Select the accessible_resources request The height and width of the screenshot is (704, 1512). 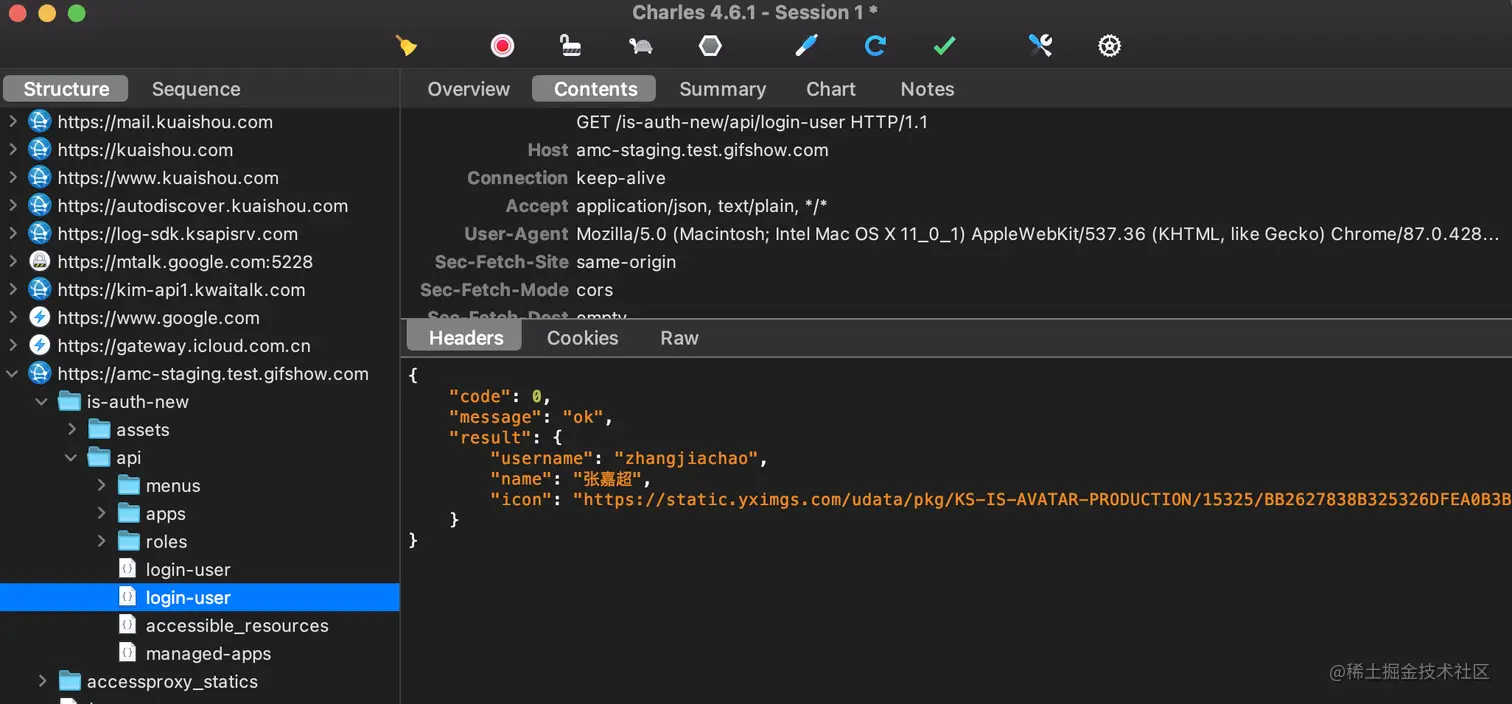point(237,626)
